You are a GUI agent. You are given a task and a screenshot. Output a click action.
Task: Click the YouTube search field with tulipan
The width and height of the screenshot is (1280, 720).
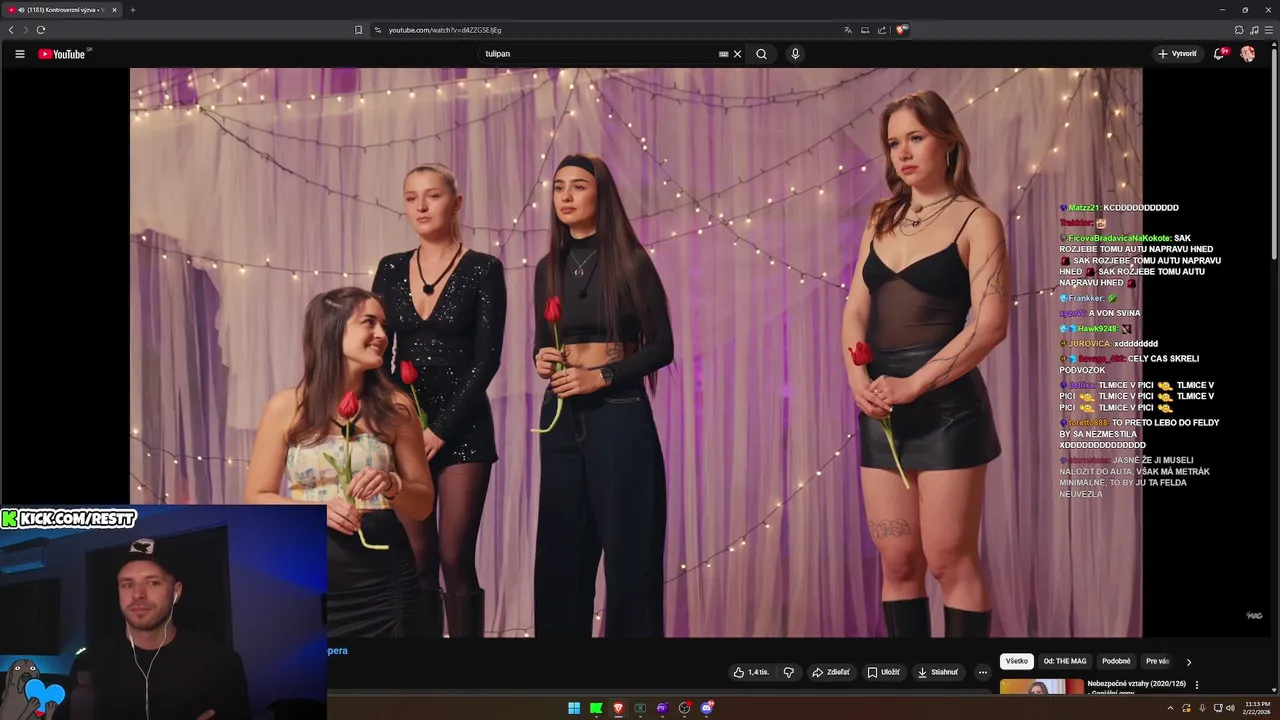click(600, 54)
